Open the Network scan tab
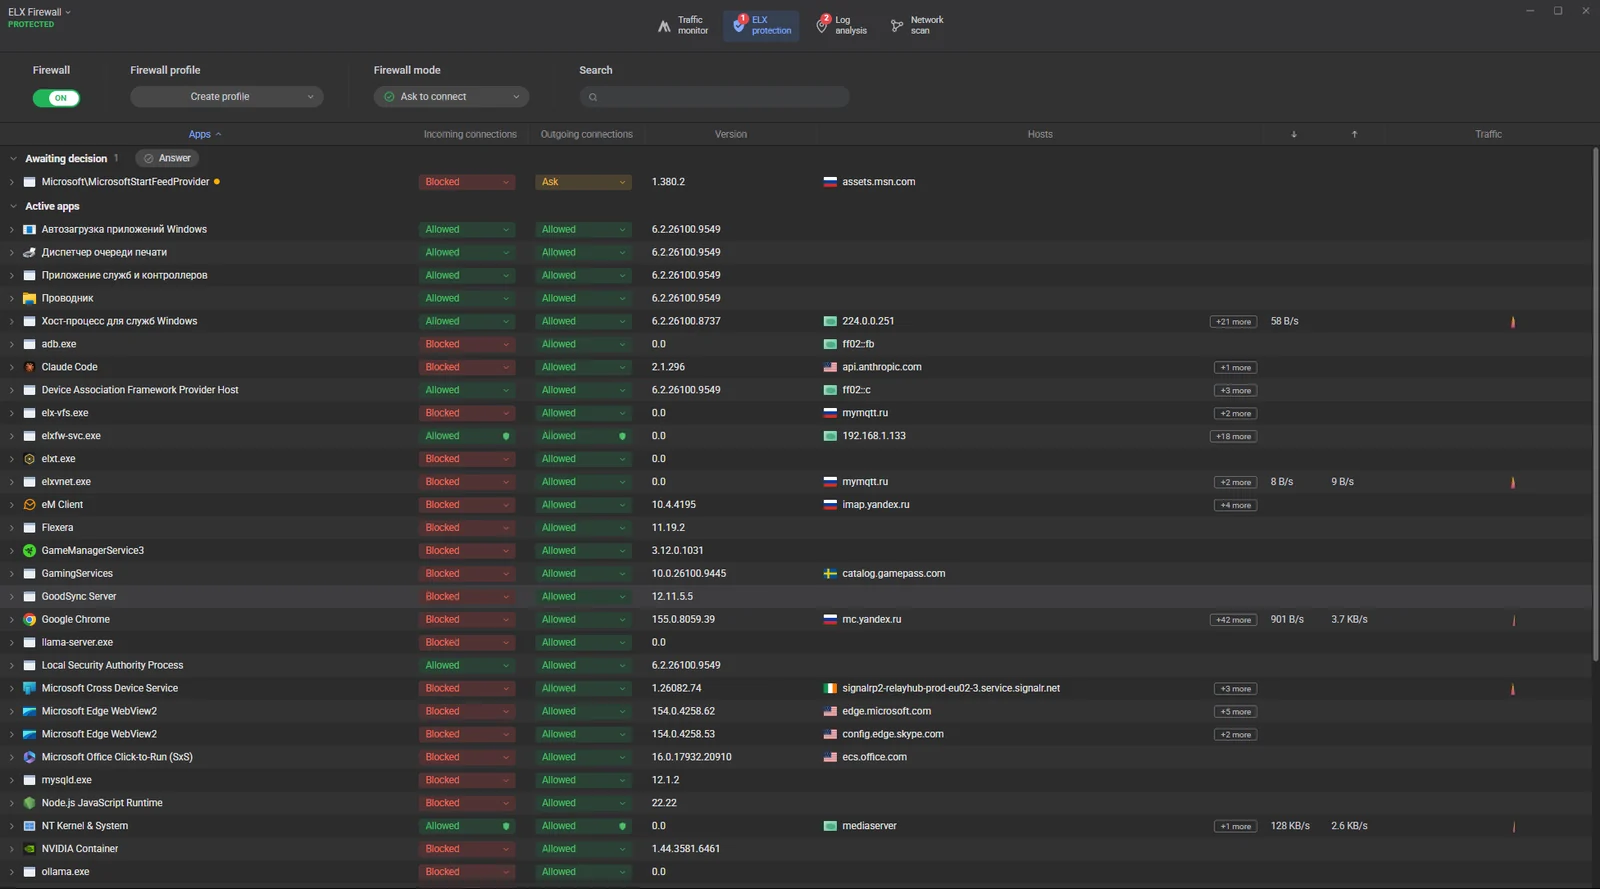Viewport: 1600px width, 889px height. [x=917, y=25]
